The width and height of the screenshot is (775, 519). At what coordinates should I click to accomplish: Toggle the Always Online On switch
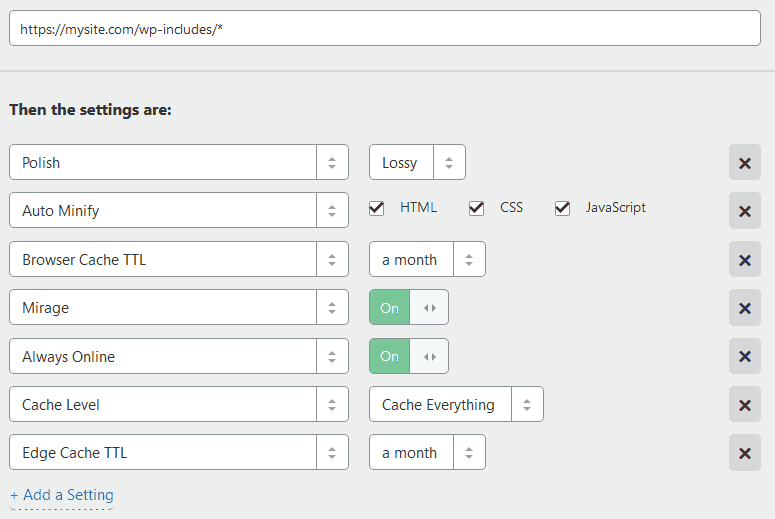point(409,356)
